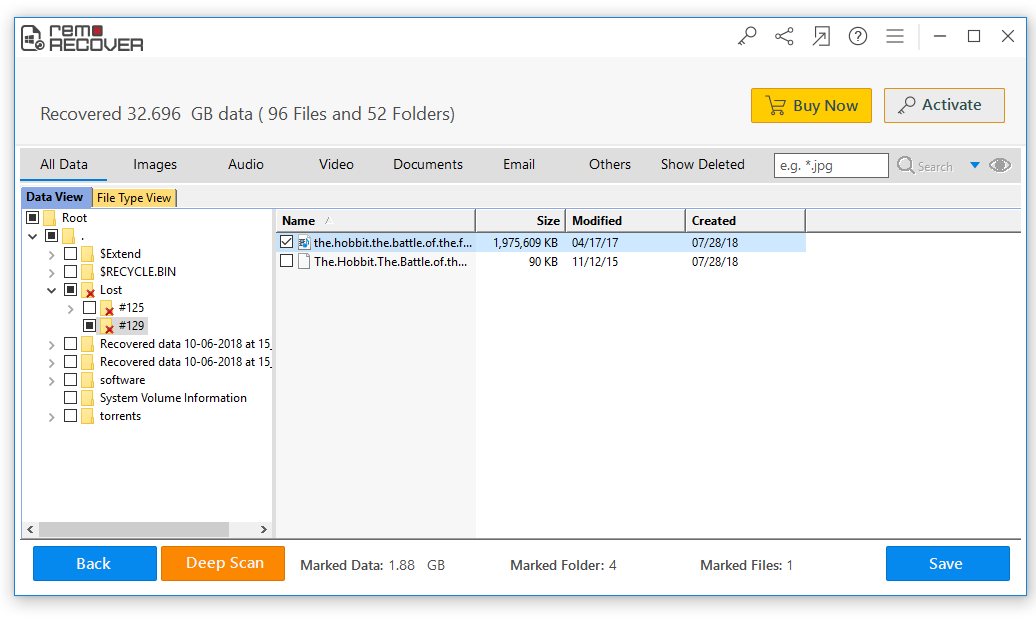Click the software folder icon
The width and height of the screenshot is (1036, 620).
(x=88, y=380)
